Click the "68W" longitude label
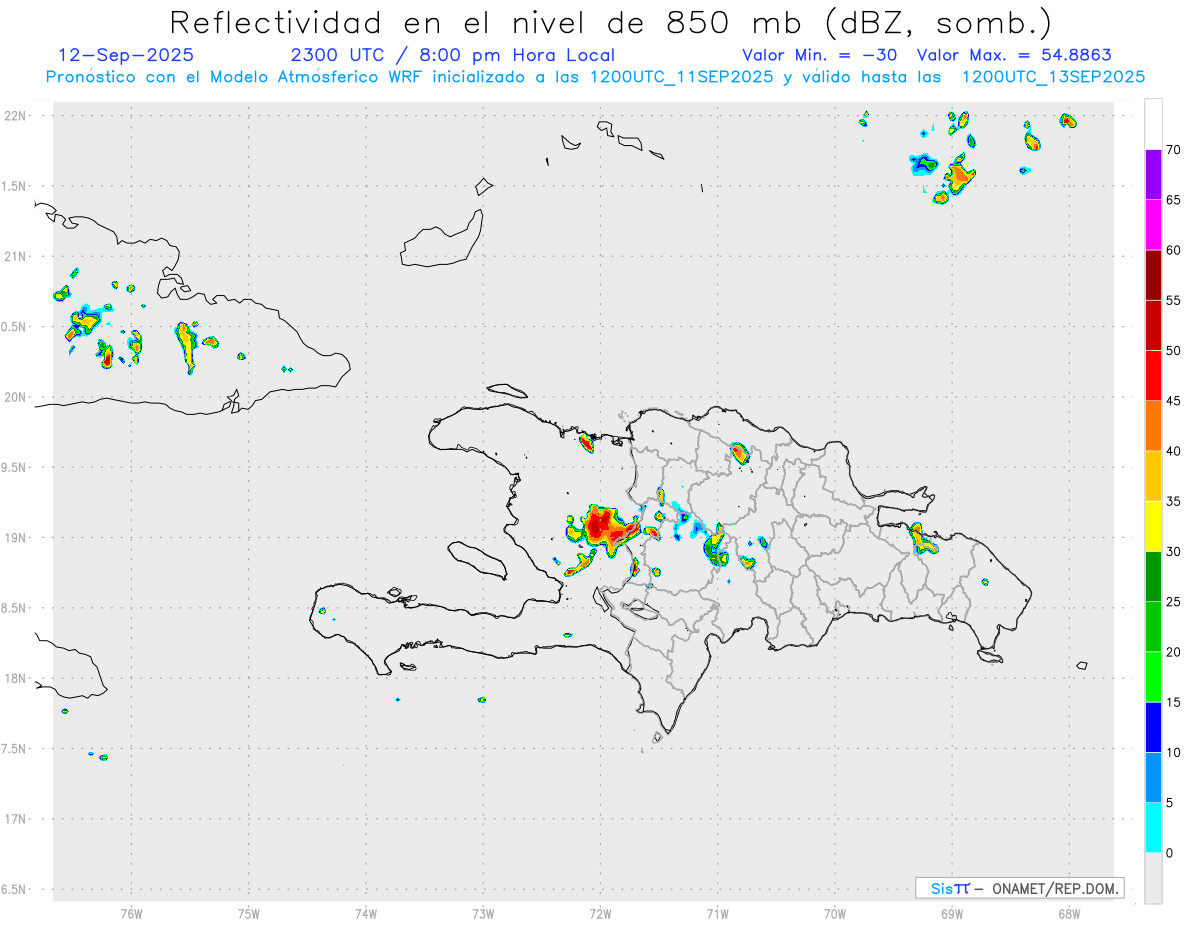Viewport: 1200px width, 927px height. click(1069, 913)
